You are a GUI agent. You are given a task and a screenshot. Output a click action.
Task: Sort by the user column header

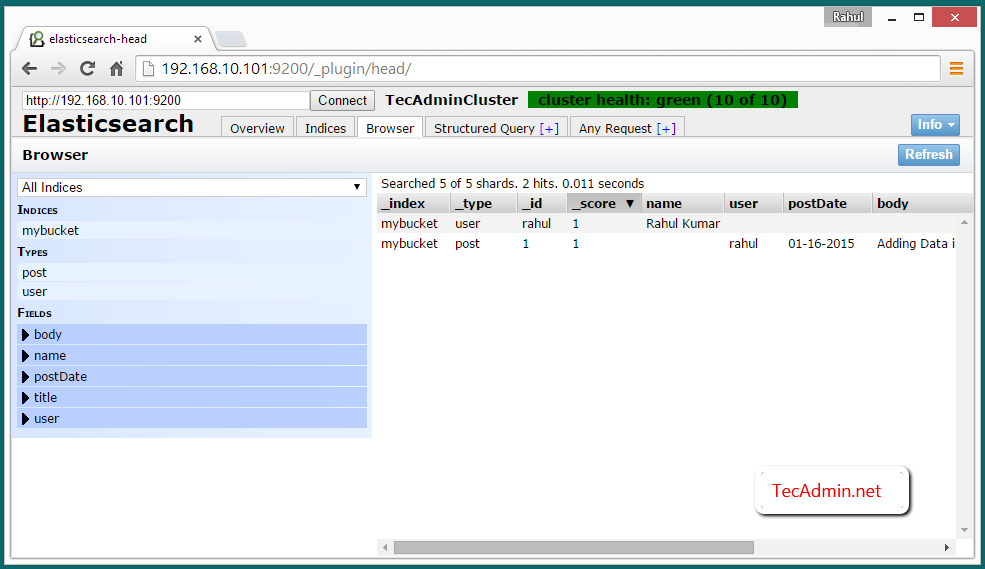753,203
